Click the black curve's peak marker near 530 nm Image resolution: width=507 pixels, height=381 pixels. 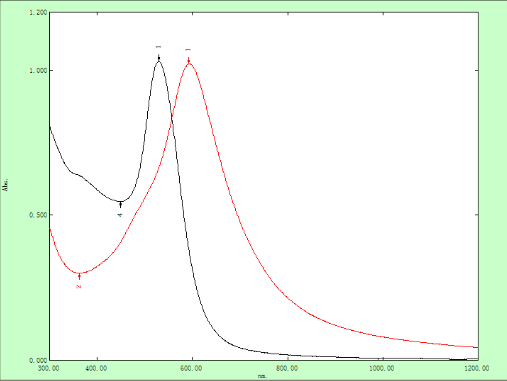tap(159, 58)
